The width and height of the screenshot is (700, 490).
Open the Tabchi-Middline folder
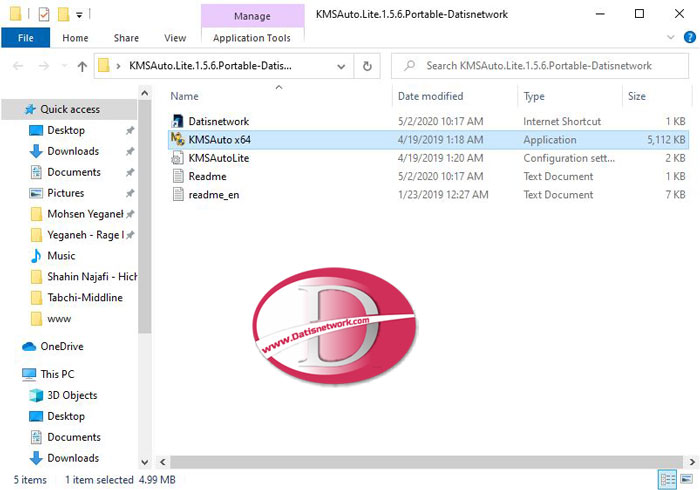point(85,298)
